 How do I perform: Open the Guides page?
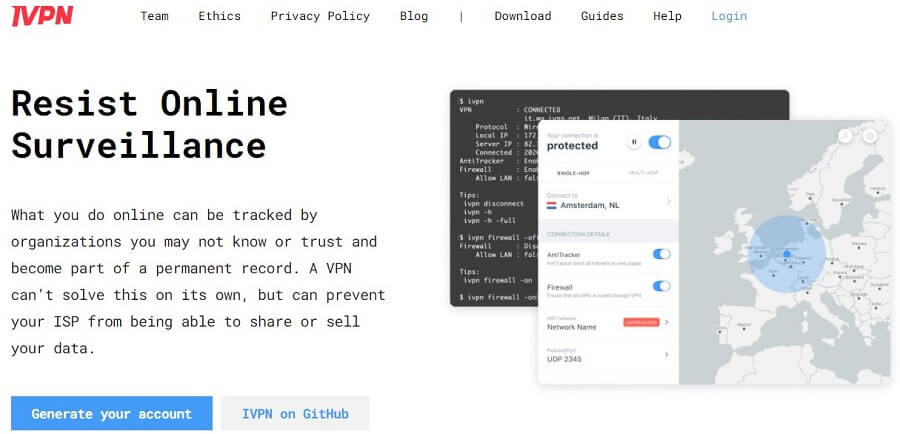(x=602, y=16)
